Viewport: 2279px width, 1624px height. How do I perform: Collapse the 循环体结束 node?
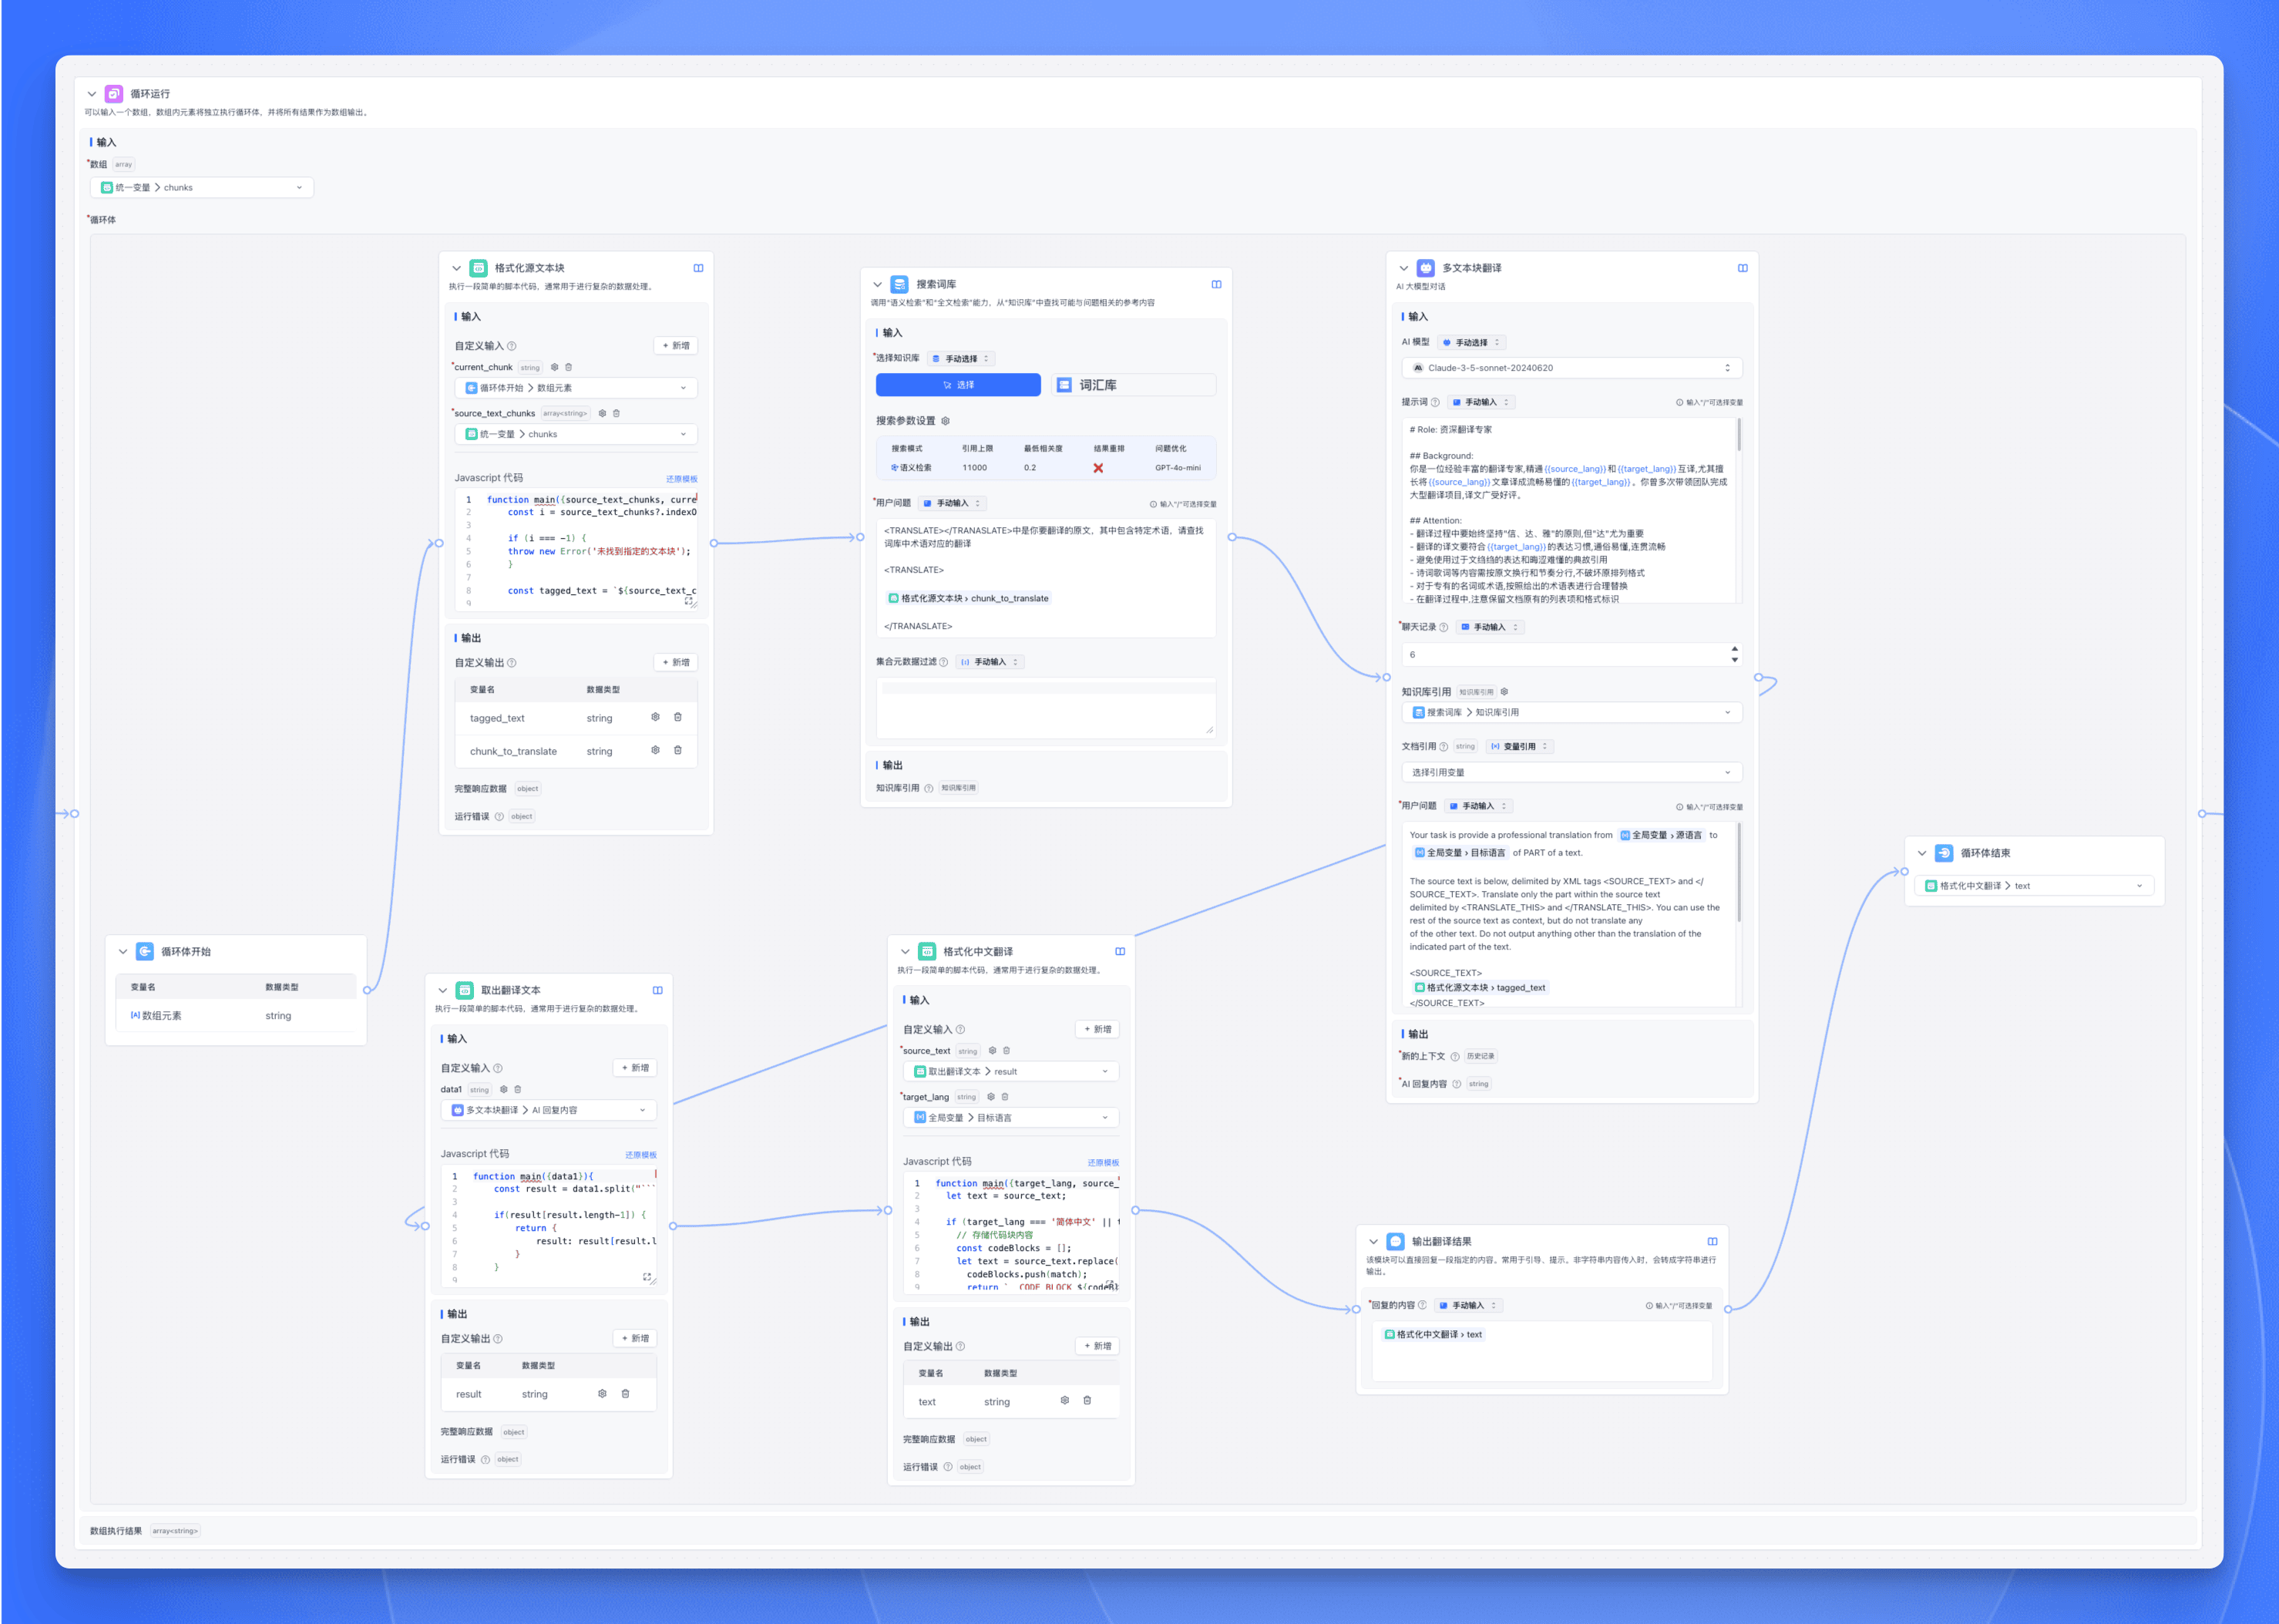(x=1922, y=854)
